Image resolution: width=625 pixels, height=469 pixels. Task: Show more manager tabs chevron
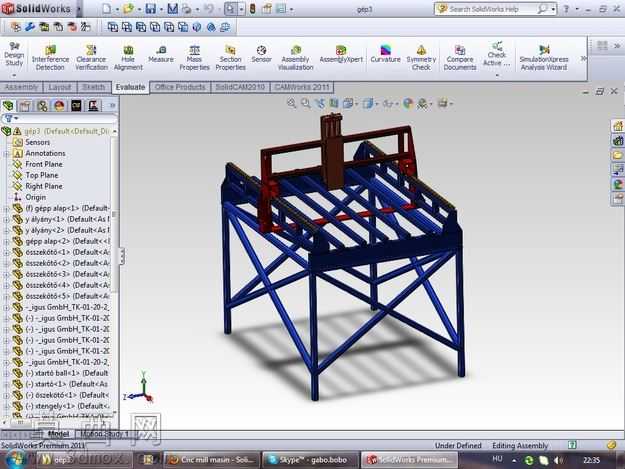[112, 106]
